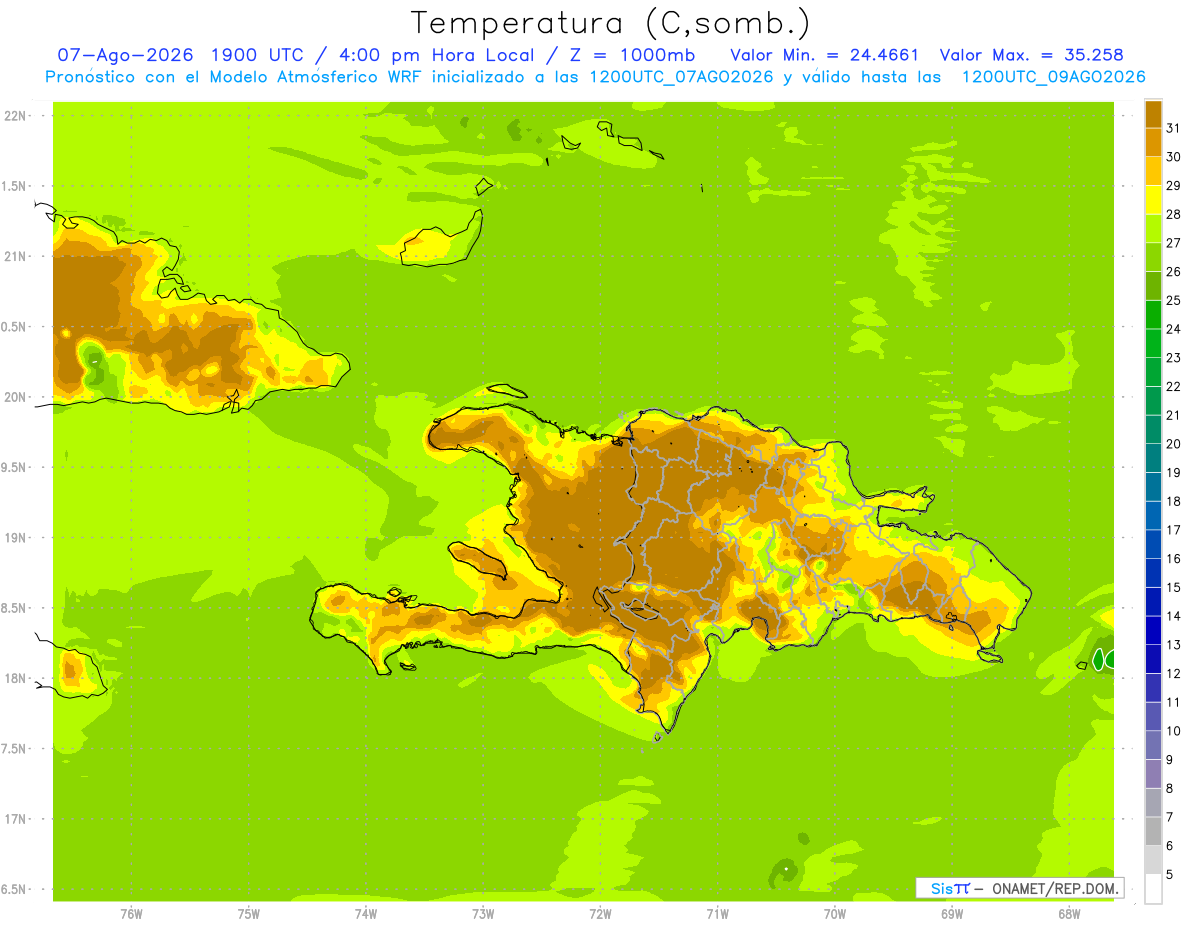Click the "21N" latitude axis label
Screen dimensions: 1200x927
14,256
